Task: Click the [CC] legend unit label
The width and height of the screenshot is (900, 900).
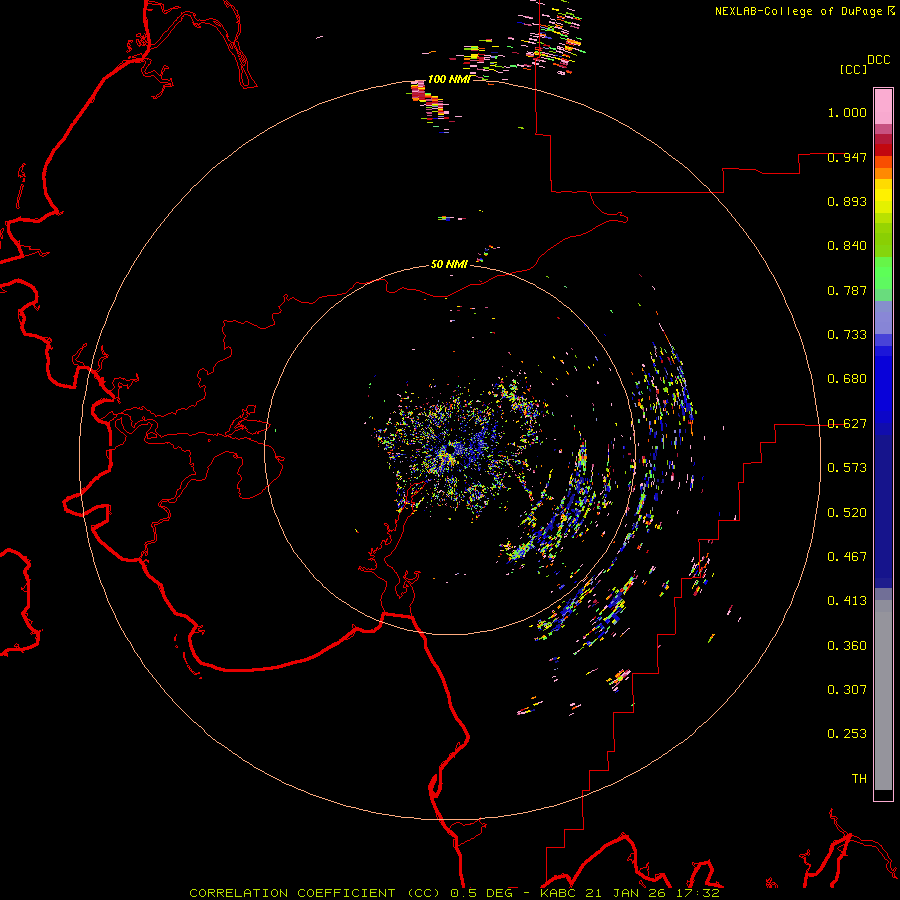Action: coord(853,69)
